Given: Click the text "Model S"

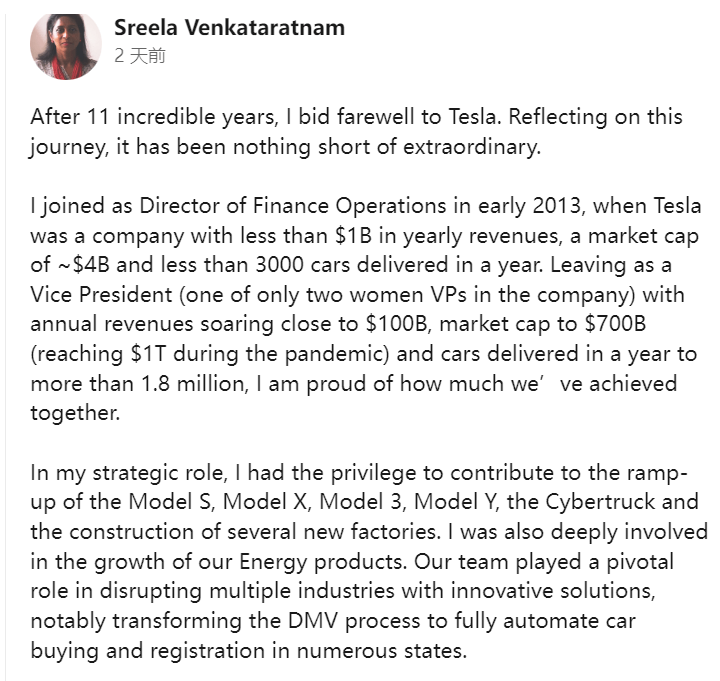Looking at the screenshot, I should point(169,502).
